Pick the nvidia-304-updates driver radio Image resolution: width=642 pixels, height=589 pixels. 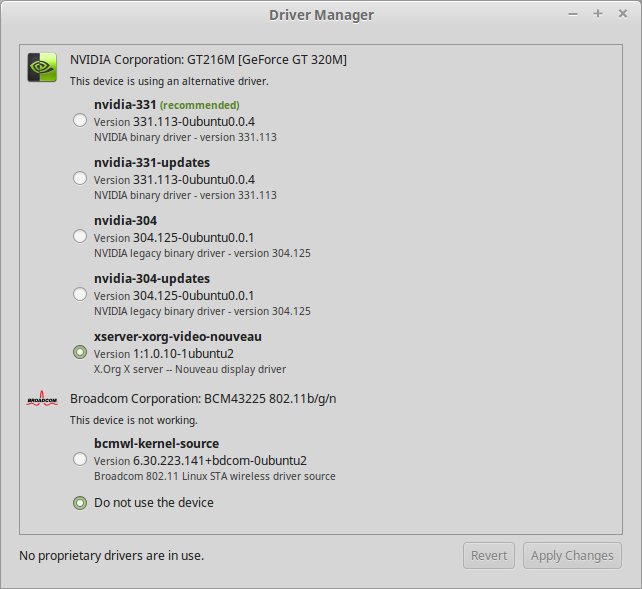pos(80,294)
